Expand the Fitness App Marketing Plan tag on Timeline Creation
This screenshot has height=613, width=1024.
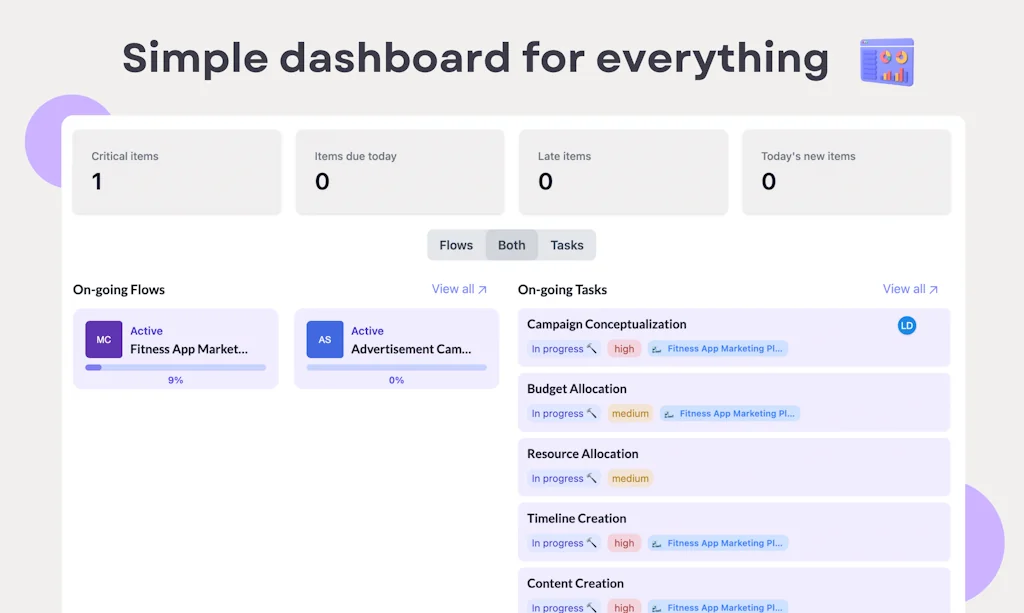coord(718,543)
